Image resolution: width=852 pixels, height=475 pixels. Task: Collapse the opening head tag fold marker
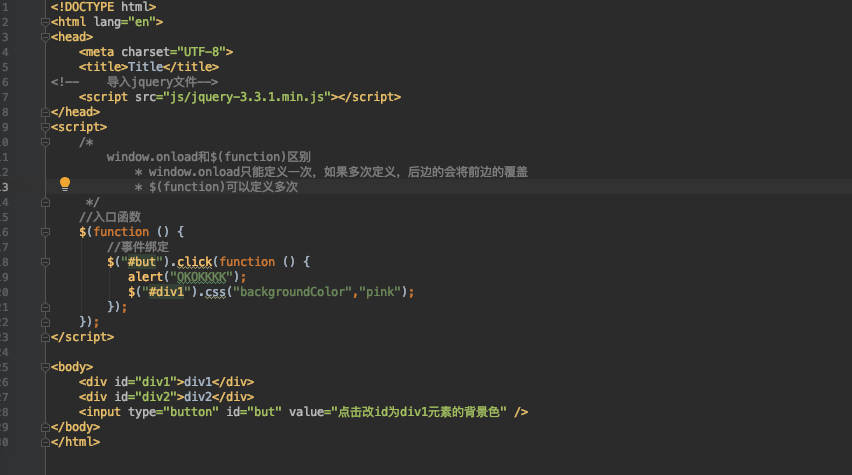46,38
